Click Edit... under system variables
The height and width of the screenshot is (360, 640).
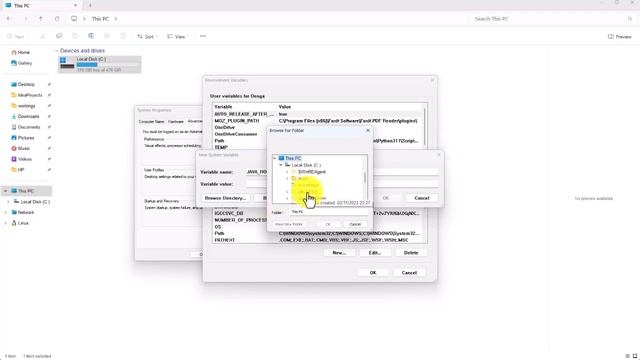tap(375, 253)
